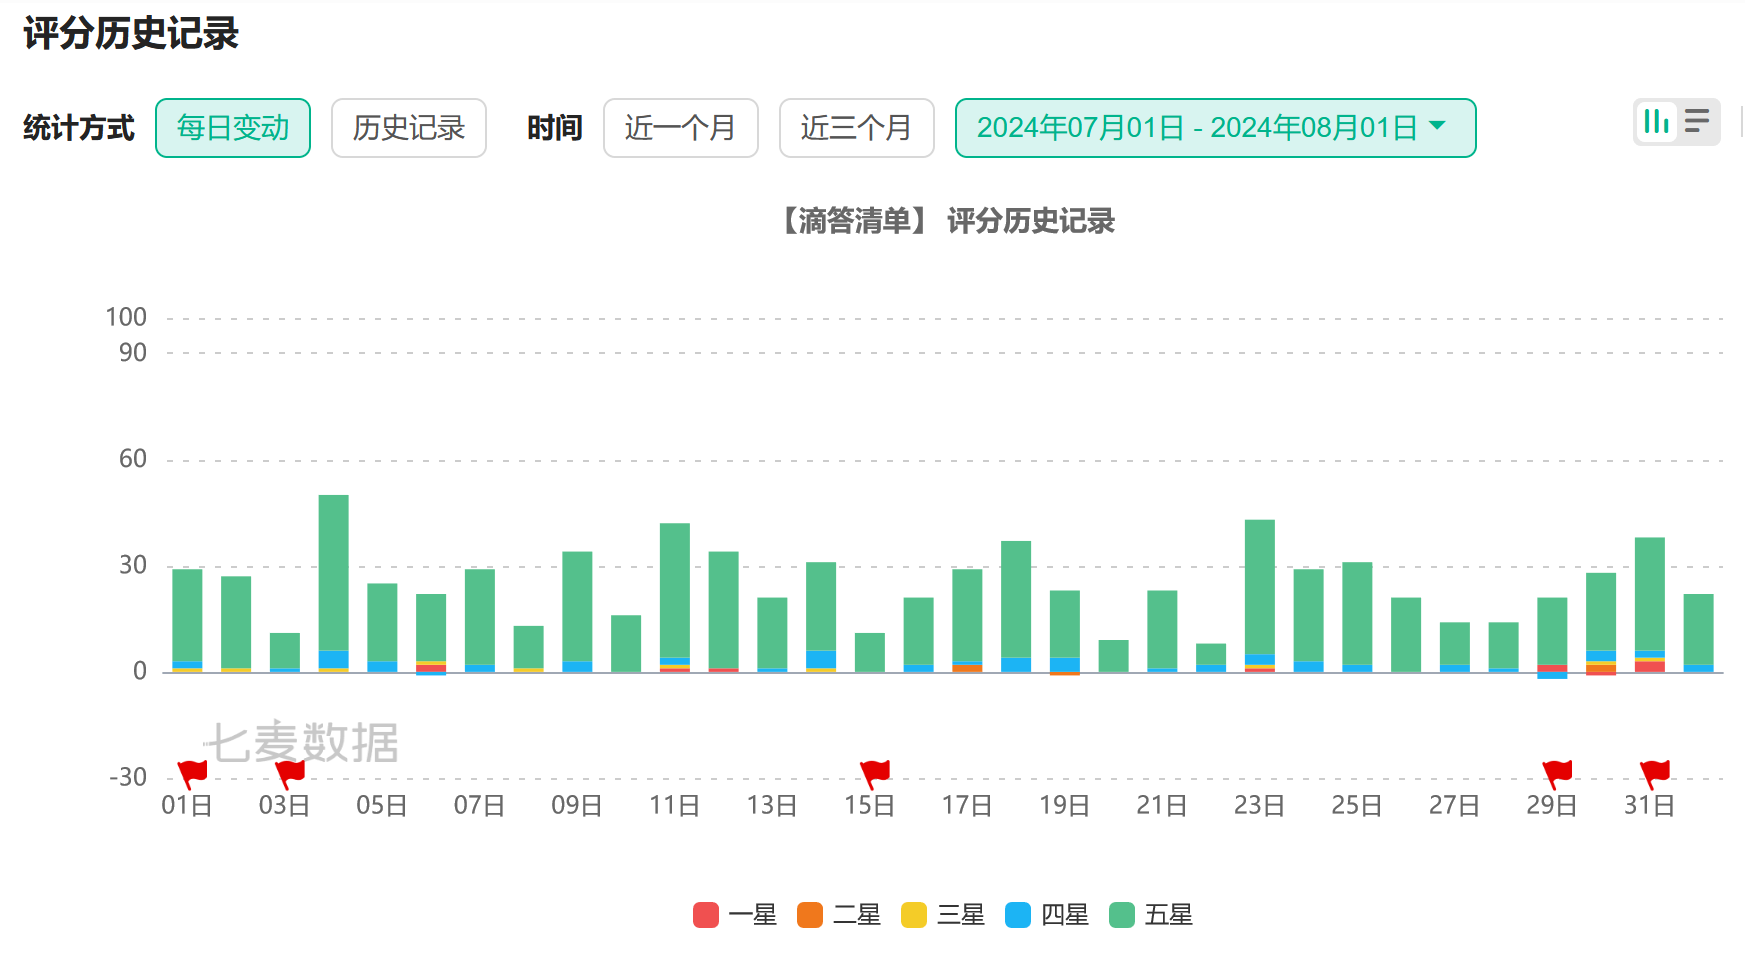
Task: Select 每日变动 statistics mode
Action: pos(233,128)
